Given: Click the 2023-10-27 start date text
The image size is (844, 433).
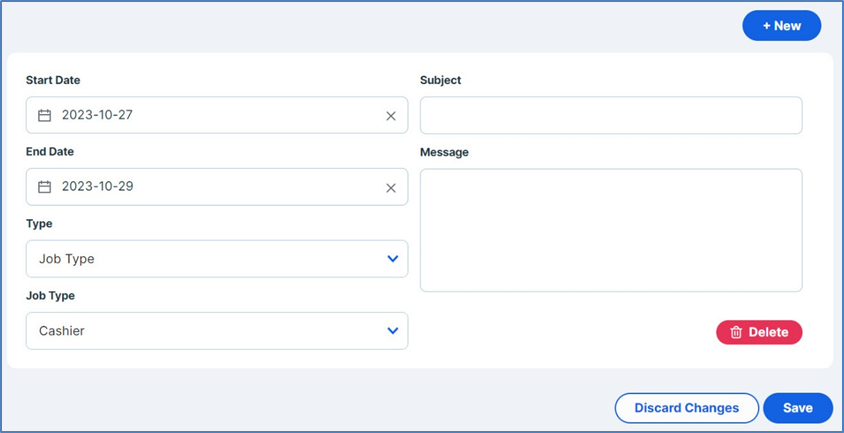Looking at the screenshot, I should tap(97, 115).
